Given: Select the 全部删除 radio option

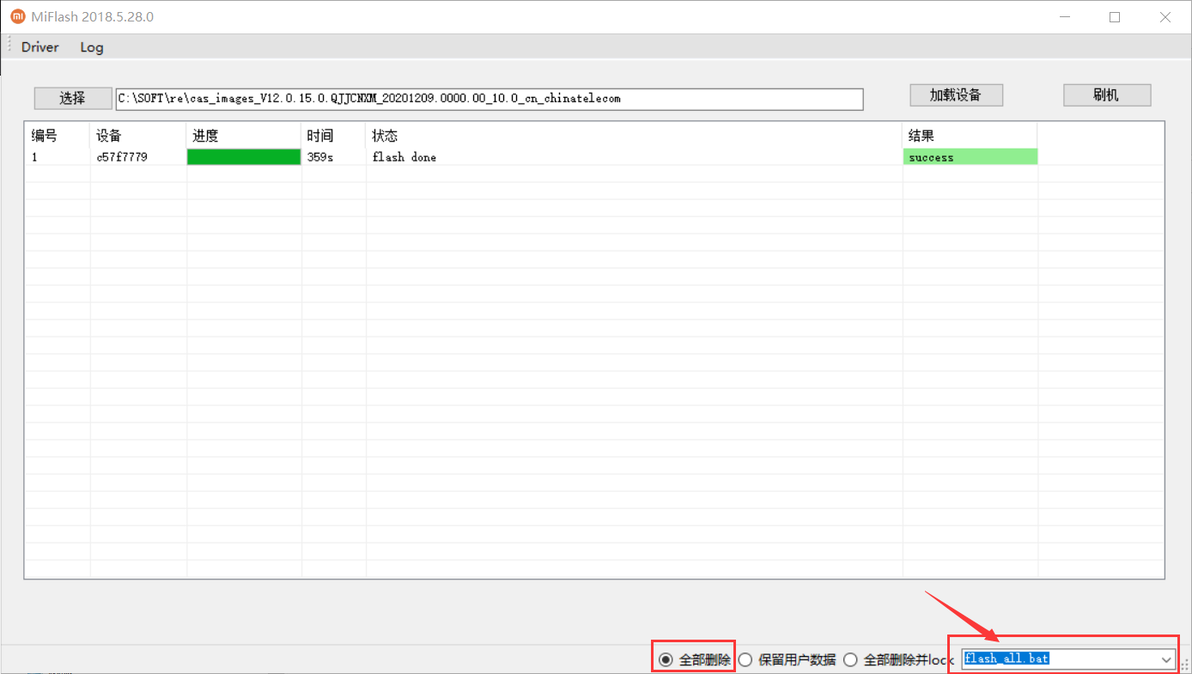Looking at the screenshot, I should (694, 660).
